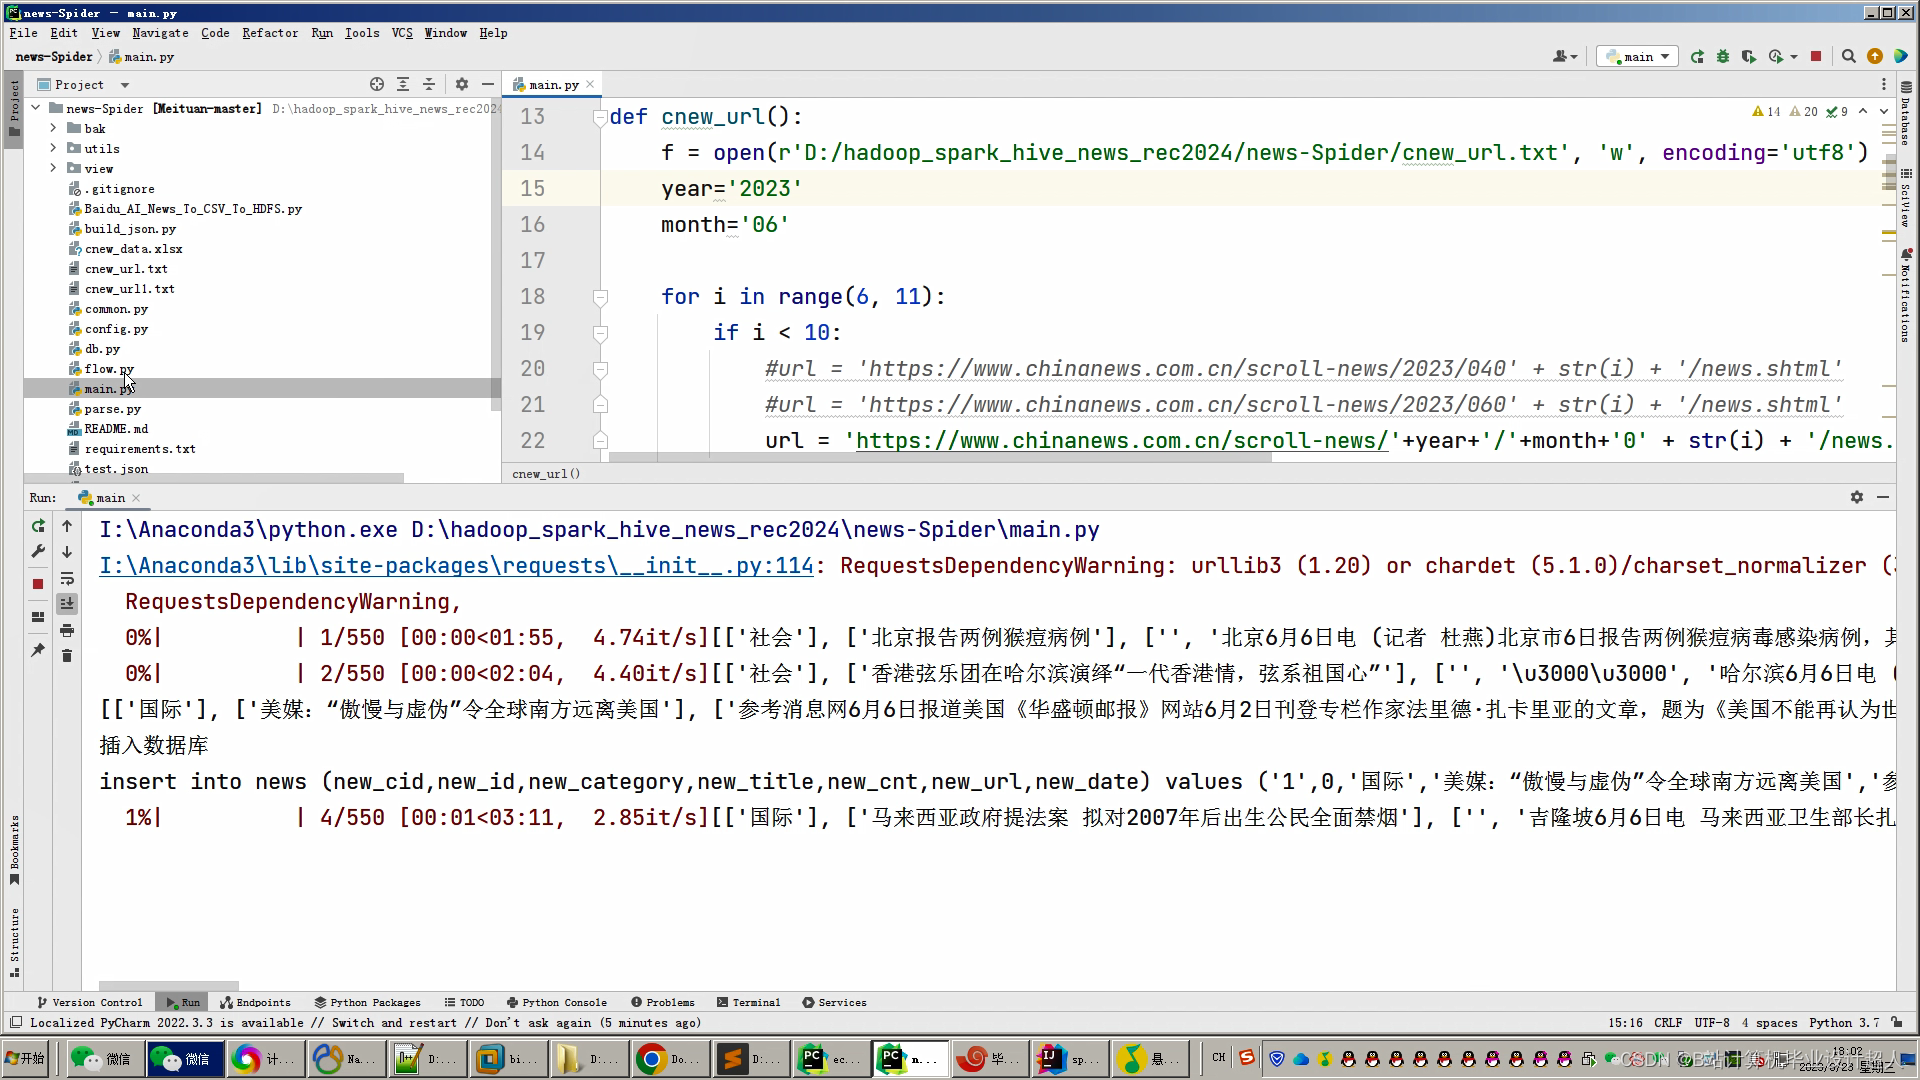Screen dimensions: 1920x1080
Task: Select opened file target icon in Project panel
Action: point(377,85)
